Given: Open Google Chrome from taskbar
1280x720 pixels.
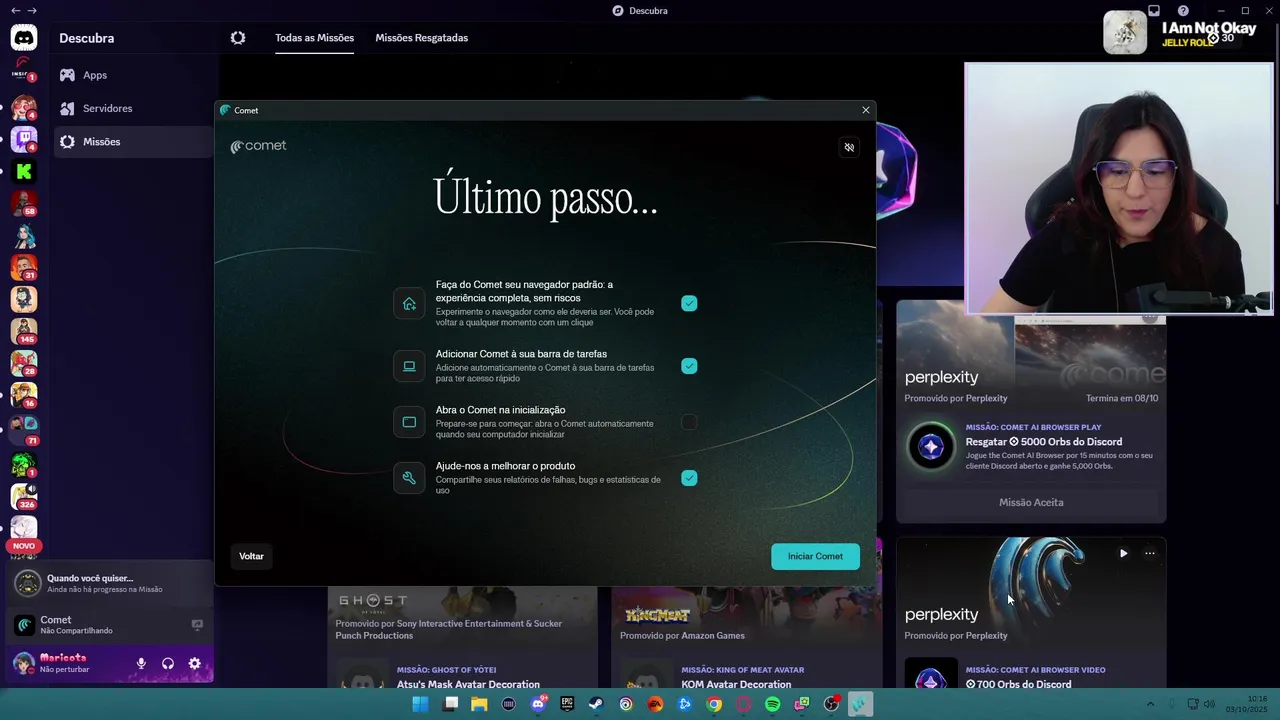Looking at the screenshot, I should [x=714, y=704].
